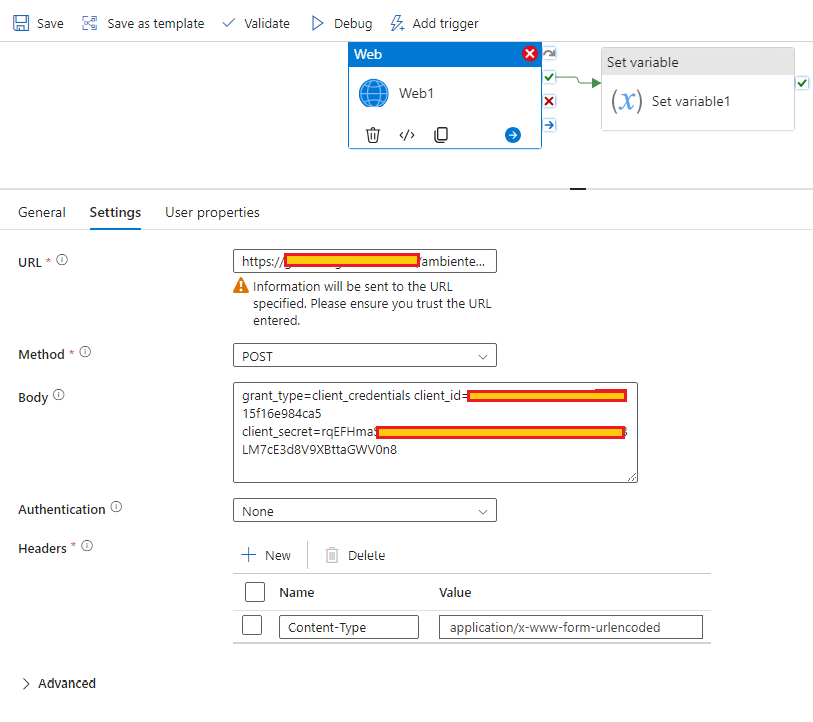Click the URL input field
813x722 pixels.
point(365,261)
